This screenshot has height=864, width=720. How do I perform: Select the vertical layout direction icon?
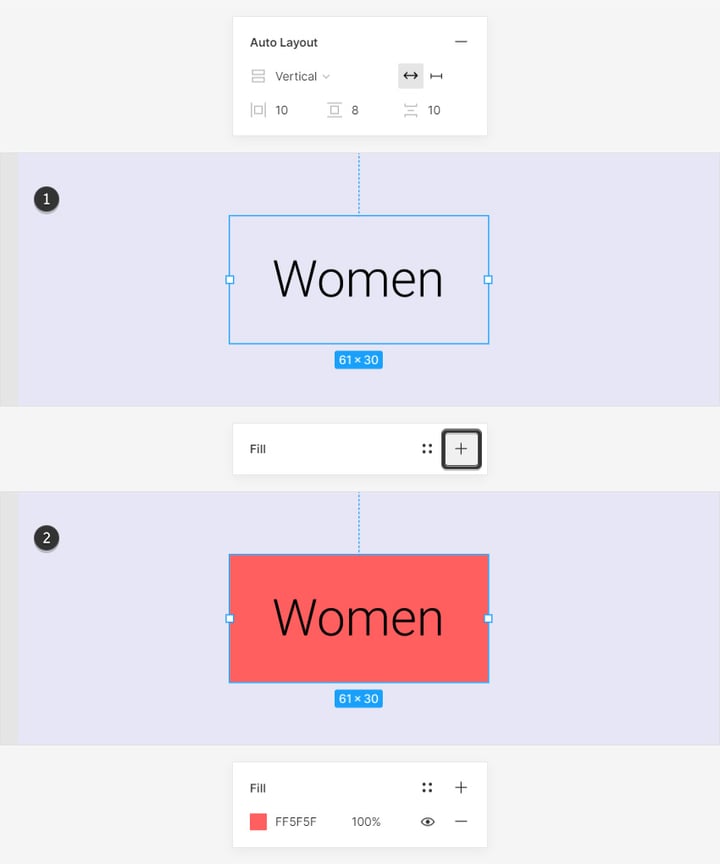[258, 76]
